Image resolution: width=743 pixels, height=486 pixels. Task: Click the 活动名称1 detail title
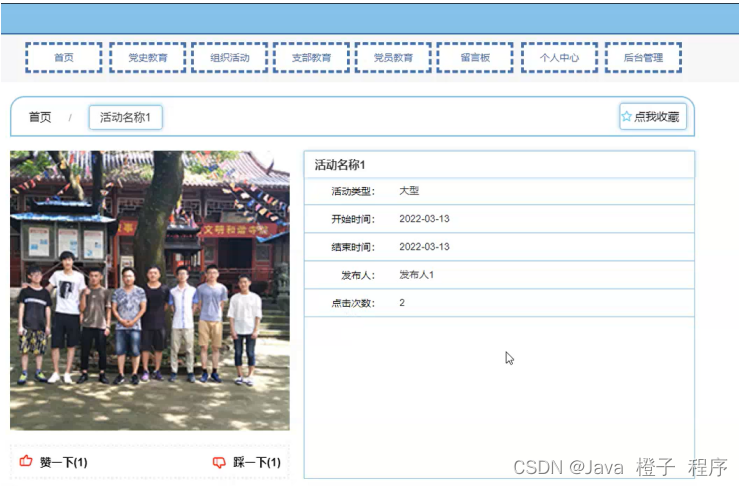tap(340, 165)
